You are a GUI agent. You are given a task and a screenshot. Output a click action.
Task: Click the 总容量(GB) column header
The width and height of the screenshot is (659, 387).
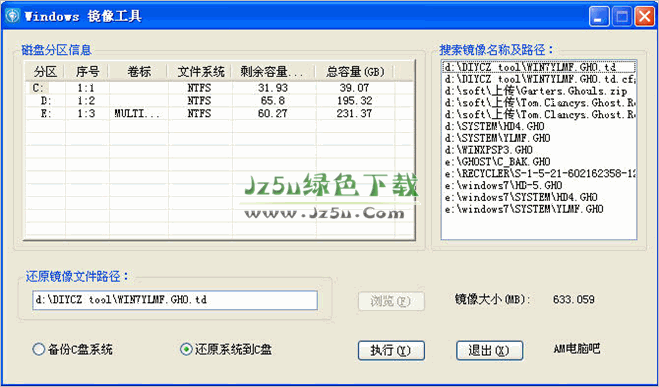[354, 71]
